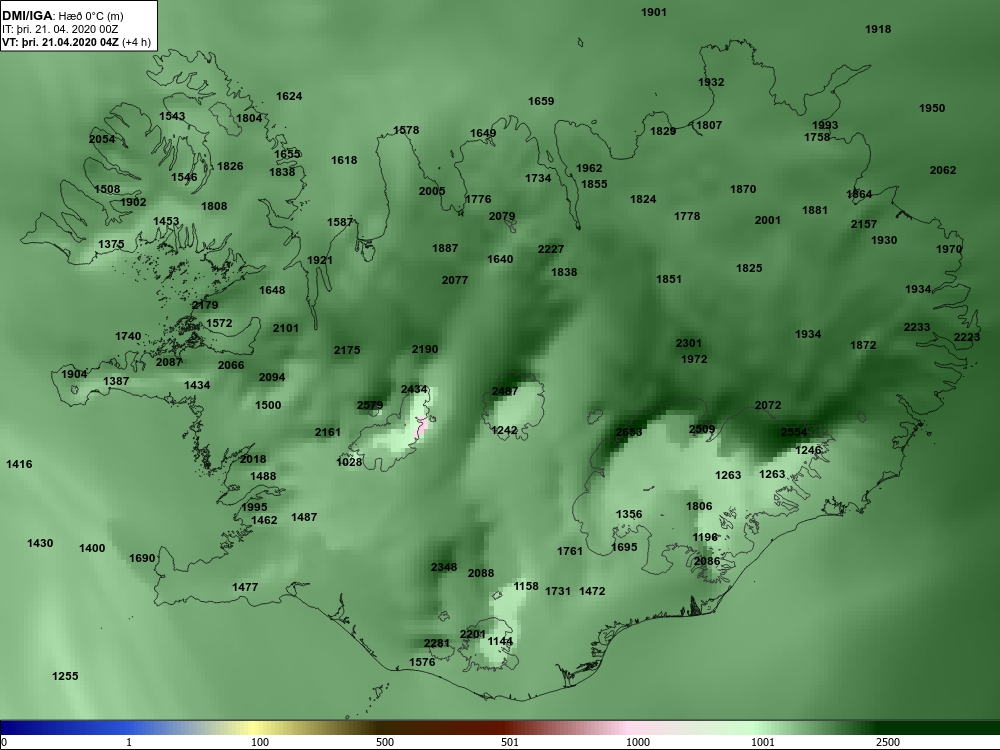Viewport: 1000px width, 750px height.
Task: Click the map value 1416
Action: 19,464
